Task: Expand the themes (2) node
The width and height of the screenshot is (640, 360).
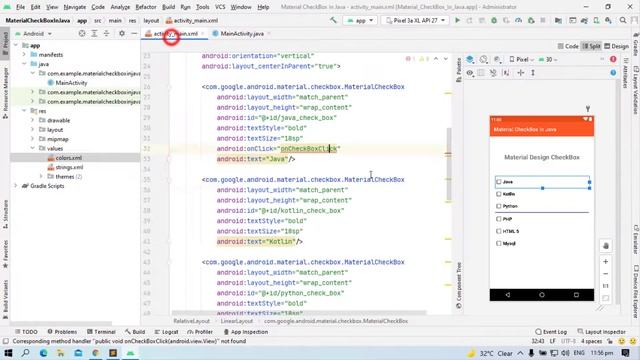Action: coord(41,176)
